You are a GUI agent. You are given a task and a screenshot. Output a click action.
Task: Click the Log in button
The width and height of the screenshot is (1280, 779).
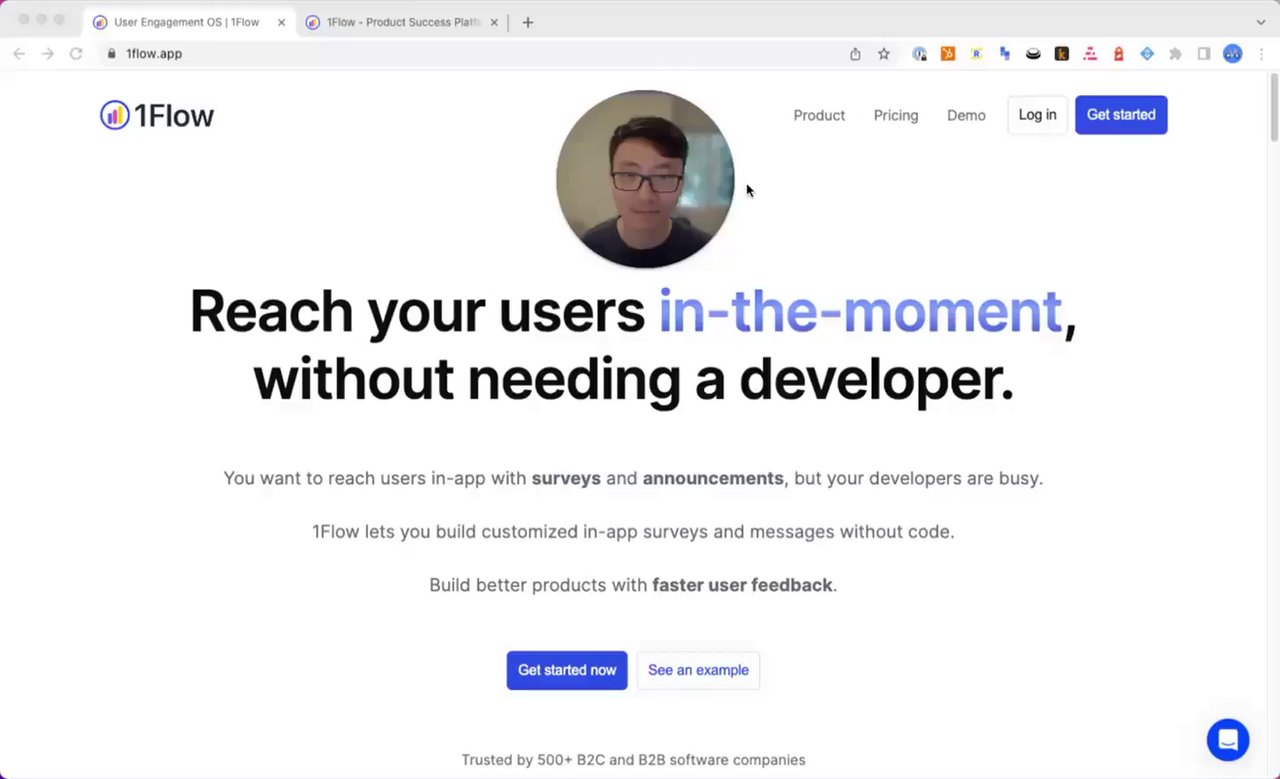pos(1038,115)
